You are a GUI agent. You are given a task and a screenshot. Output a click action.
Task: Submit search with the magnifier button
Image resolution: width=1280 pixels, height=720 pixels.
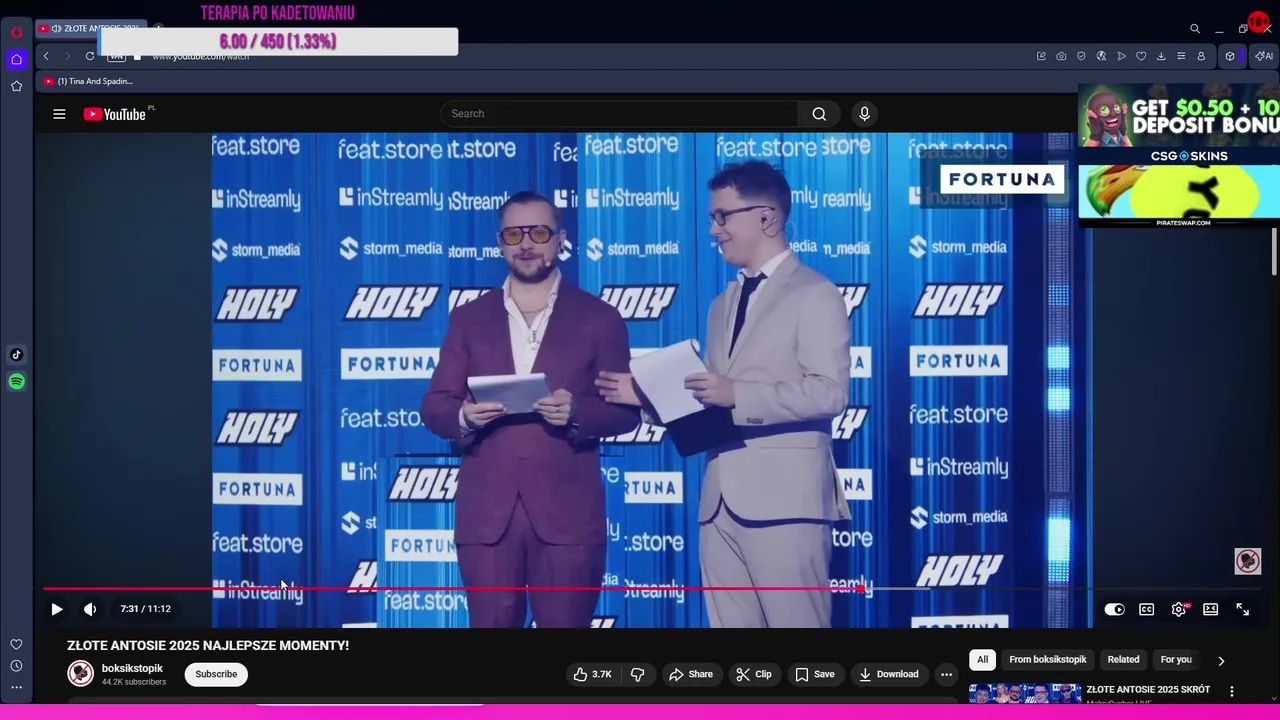[x=819, y=114]
